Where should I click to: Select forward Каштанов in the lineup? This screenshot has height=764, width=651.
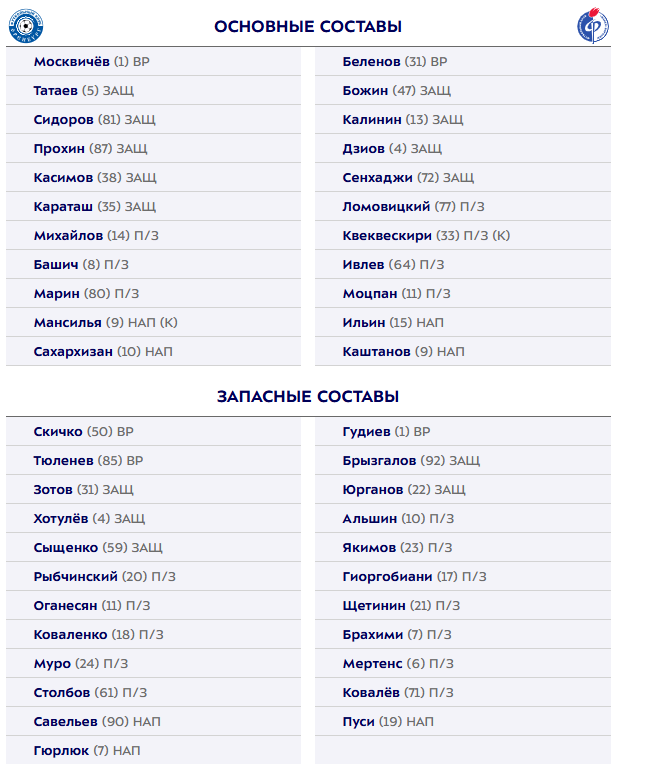pos(403,352)
